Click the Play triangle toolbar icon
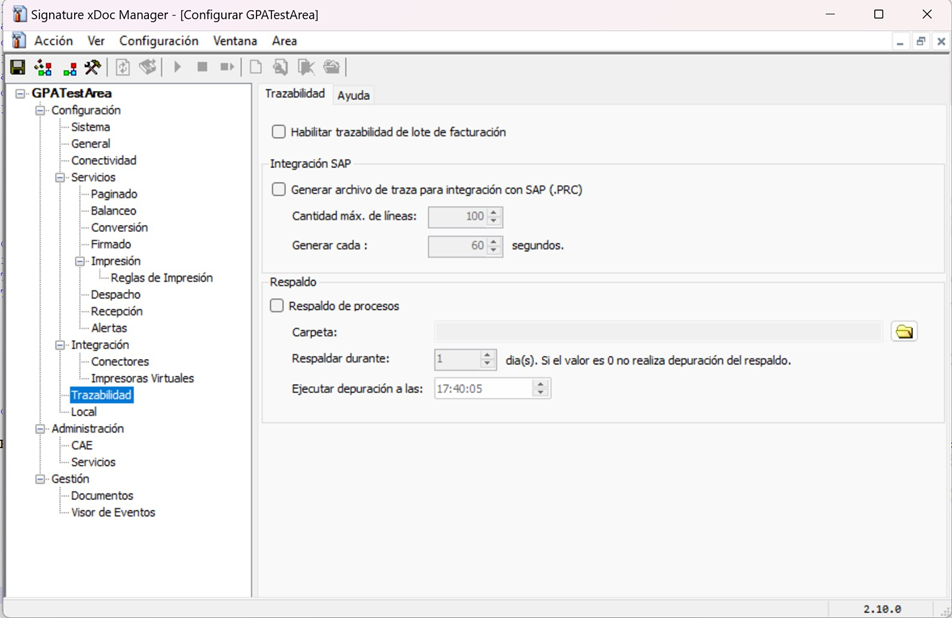The height and width of the screenshot is (618, 952). pos(177,67)
